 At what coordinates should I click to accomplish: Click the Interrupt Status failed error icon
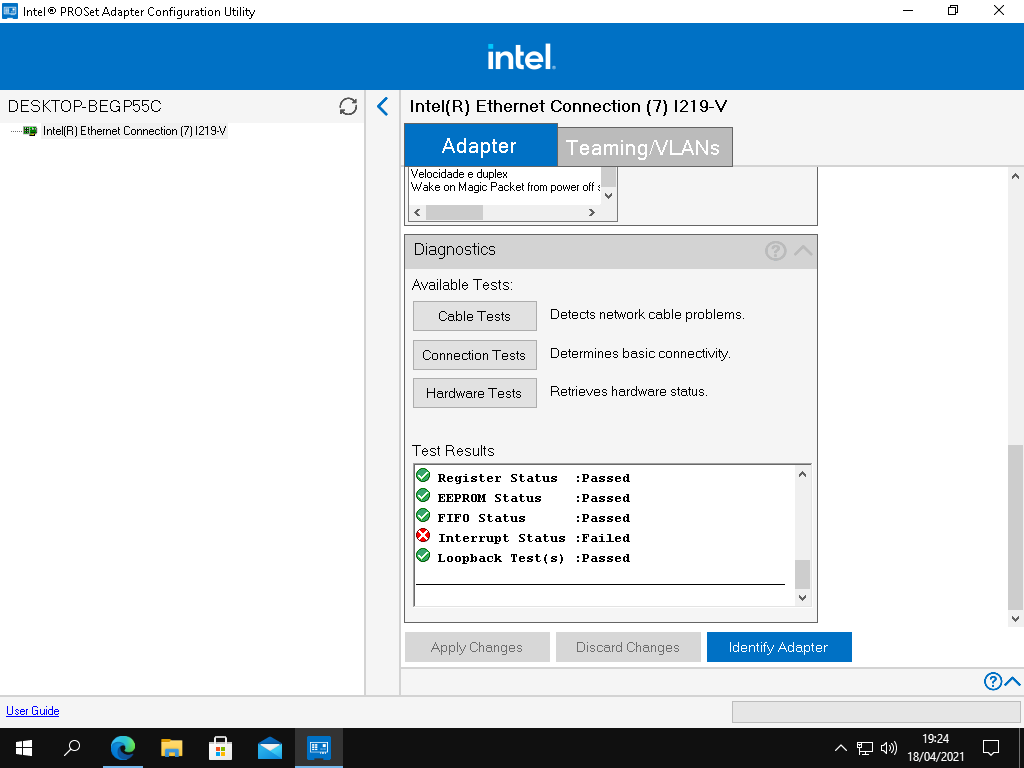(423, 536)
